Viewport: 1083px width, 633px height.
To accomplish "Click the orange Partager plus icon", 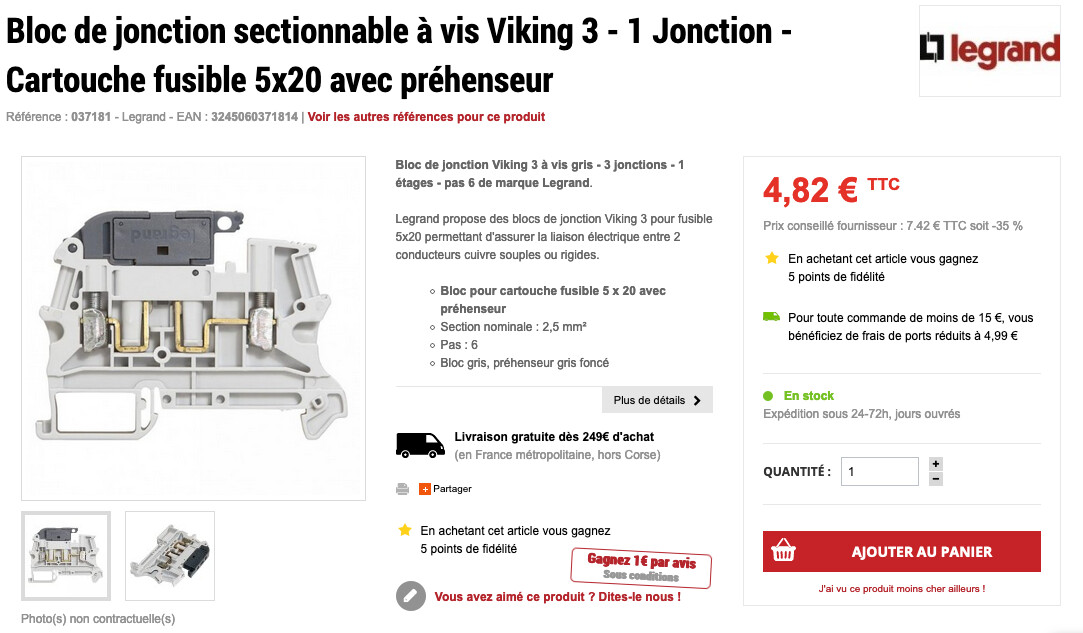I will pos(425,489).
